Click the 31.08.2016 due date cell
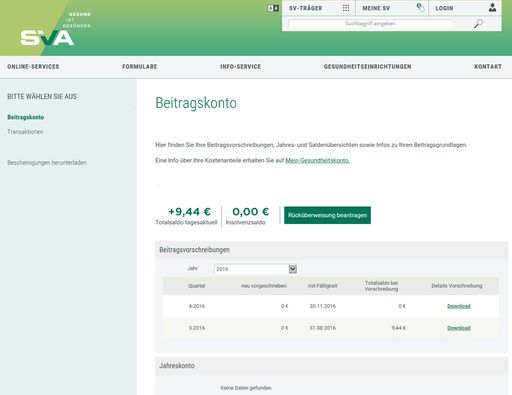Viewport: 512px width, 395px height. (323, 328)
